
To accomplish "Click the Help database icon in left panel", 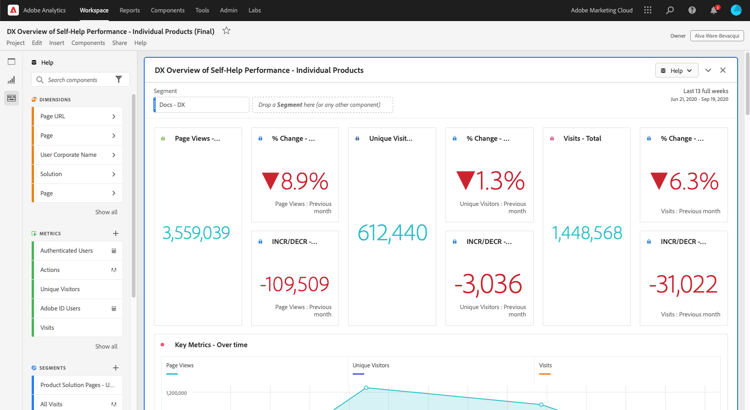I will pos(34,62).
